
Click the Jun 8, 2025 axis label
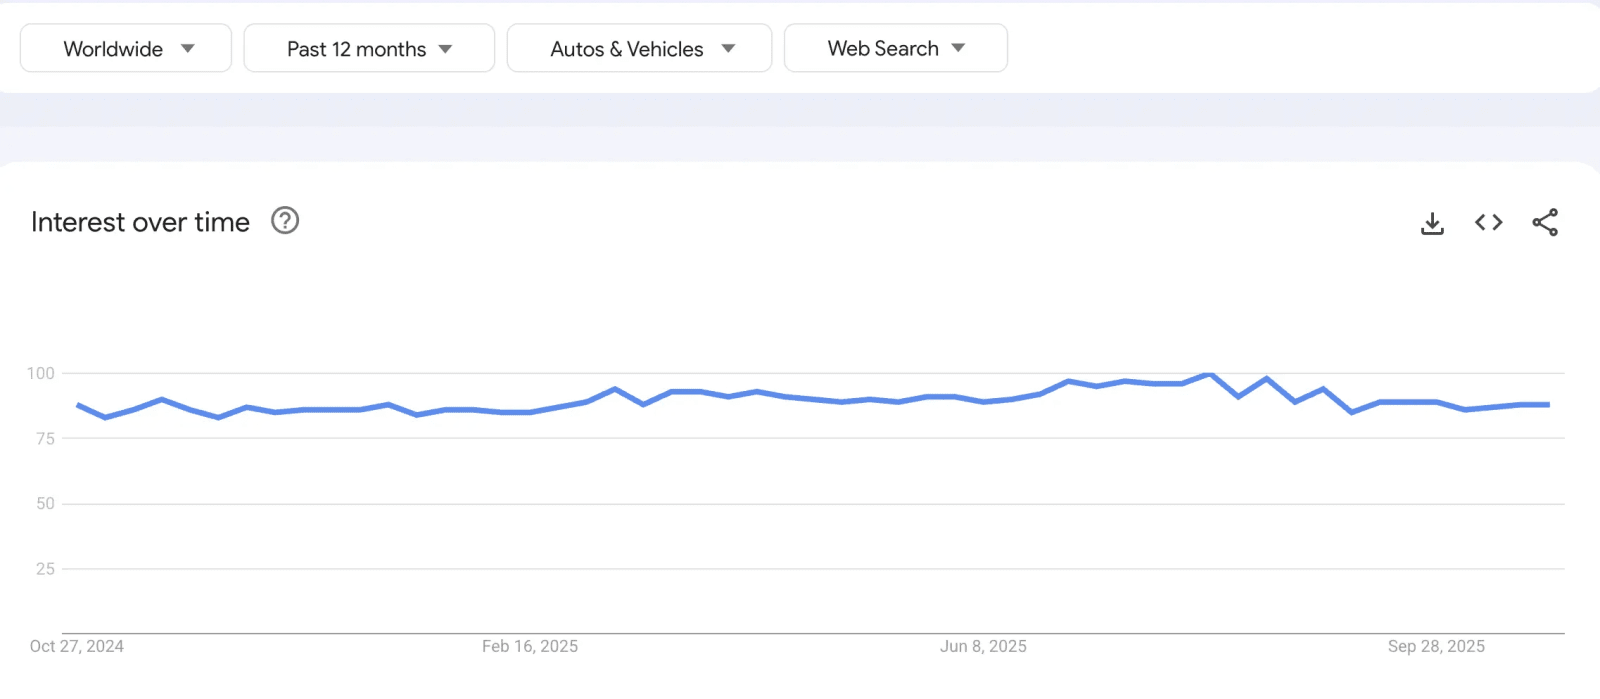pos(983,646)
